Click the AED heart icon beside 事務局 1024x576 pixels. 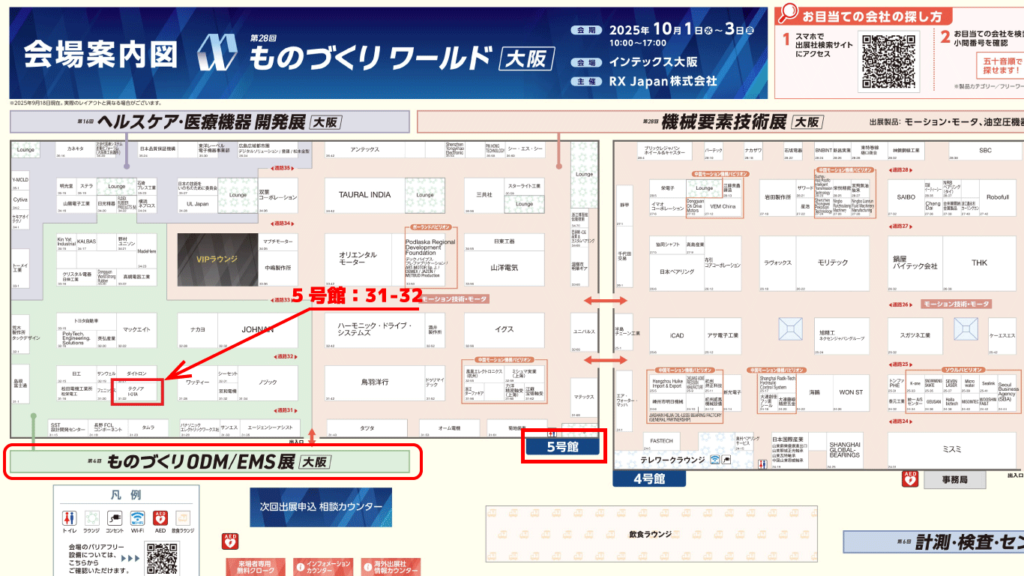click(x=909, y=480)
